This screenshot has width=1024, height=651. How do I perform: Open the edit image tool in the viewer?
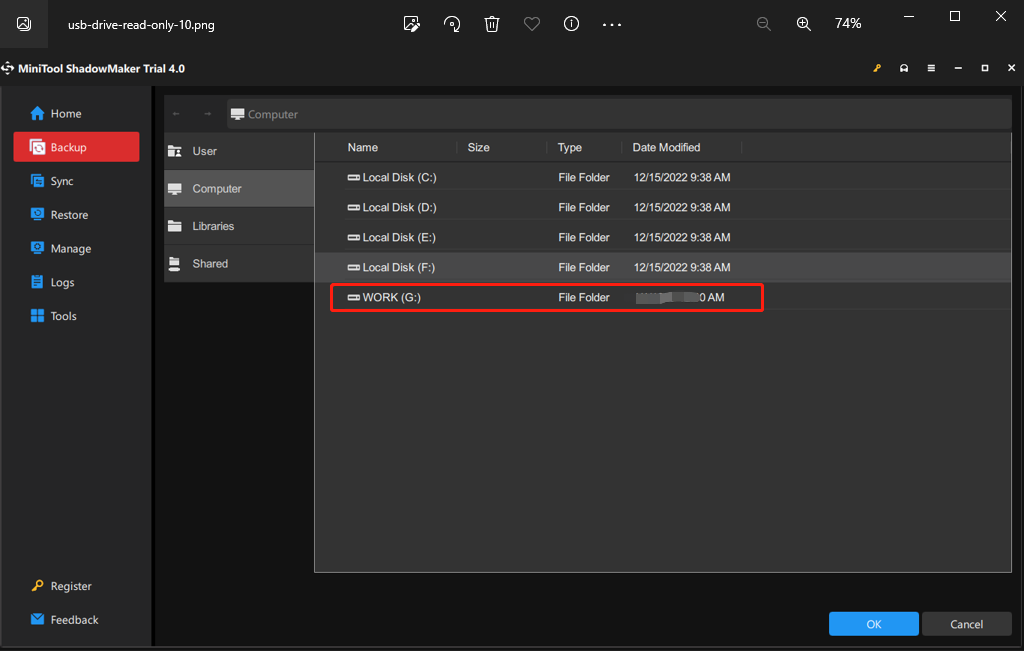pos(411,24)
